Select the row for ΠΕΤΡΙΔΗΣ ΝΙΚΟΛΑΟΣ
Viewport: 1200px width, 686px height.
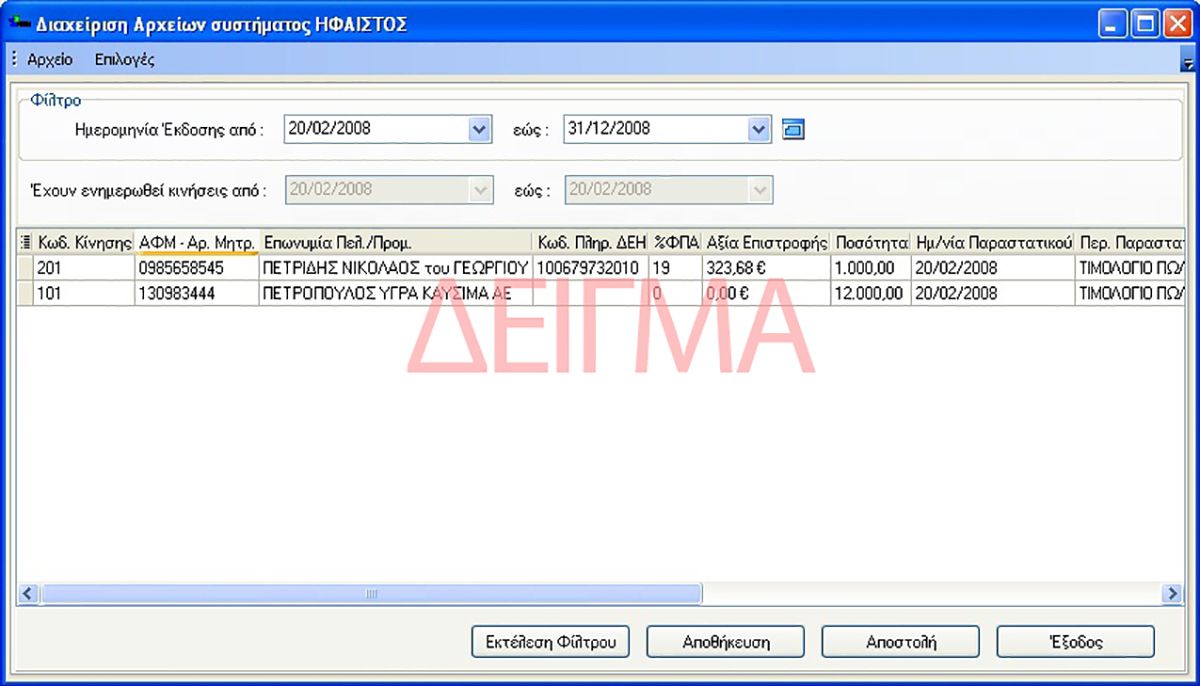point(394,268)
